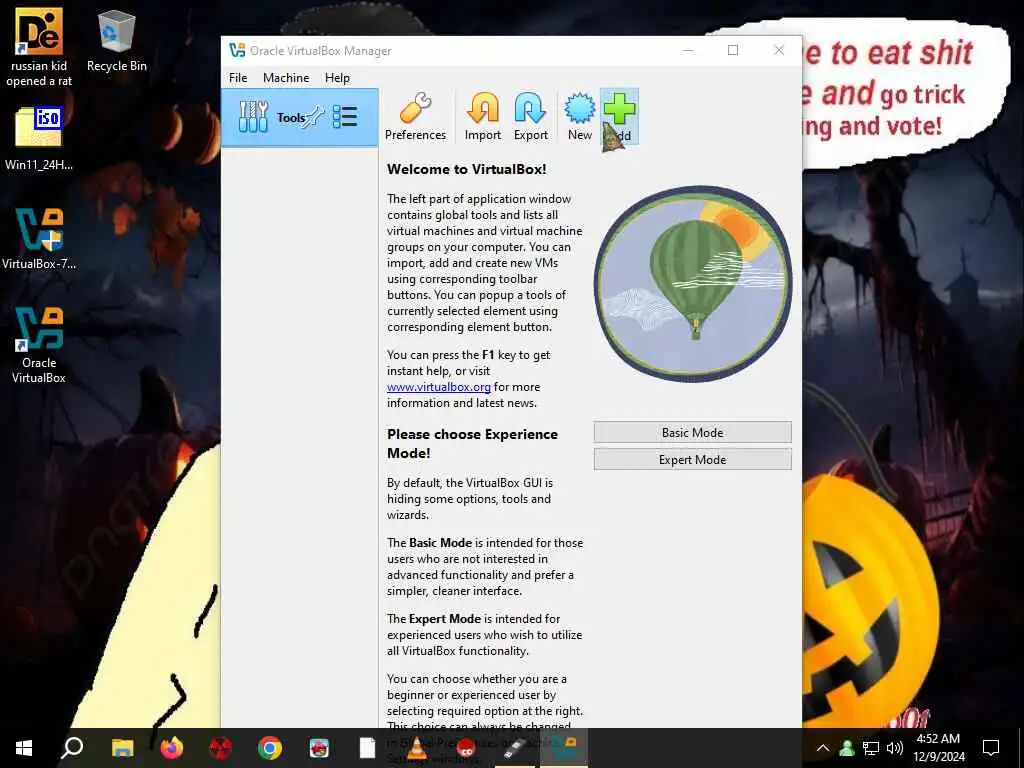Image resolution: width=1024 pixels, height=768 pixels.
Task: Open the Help menu
Action: (x=337, y=78)
